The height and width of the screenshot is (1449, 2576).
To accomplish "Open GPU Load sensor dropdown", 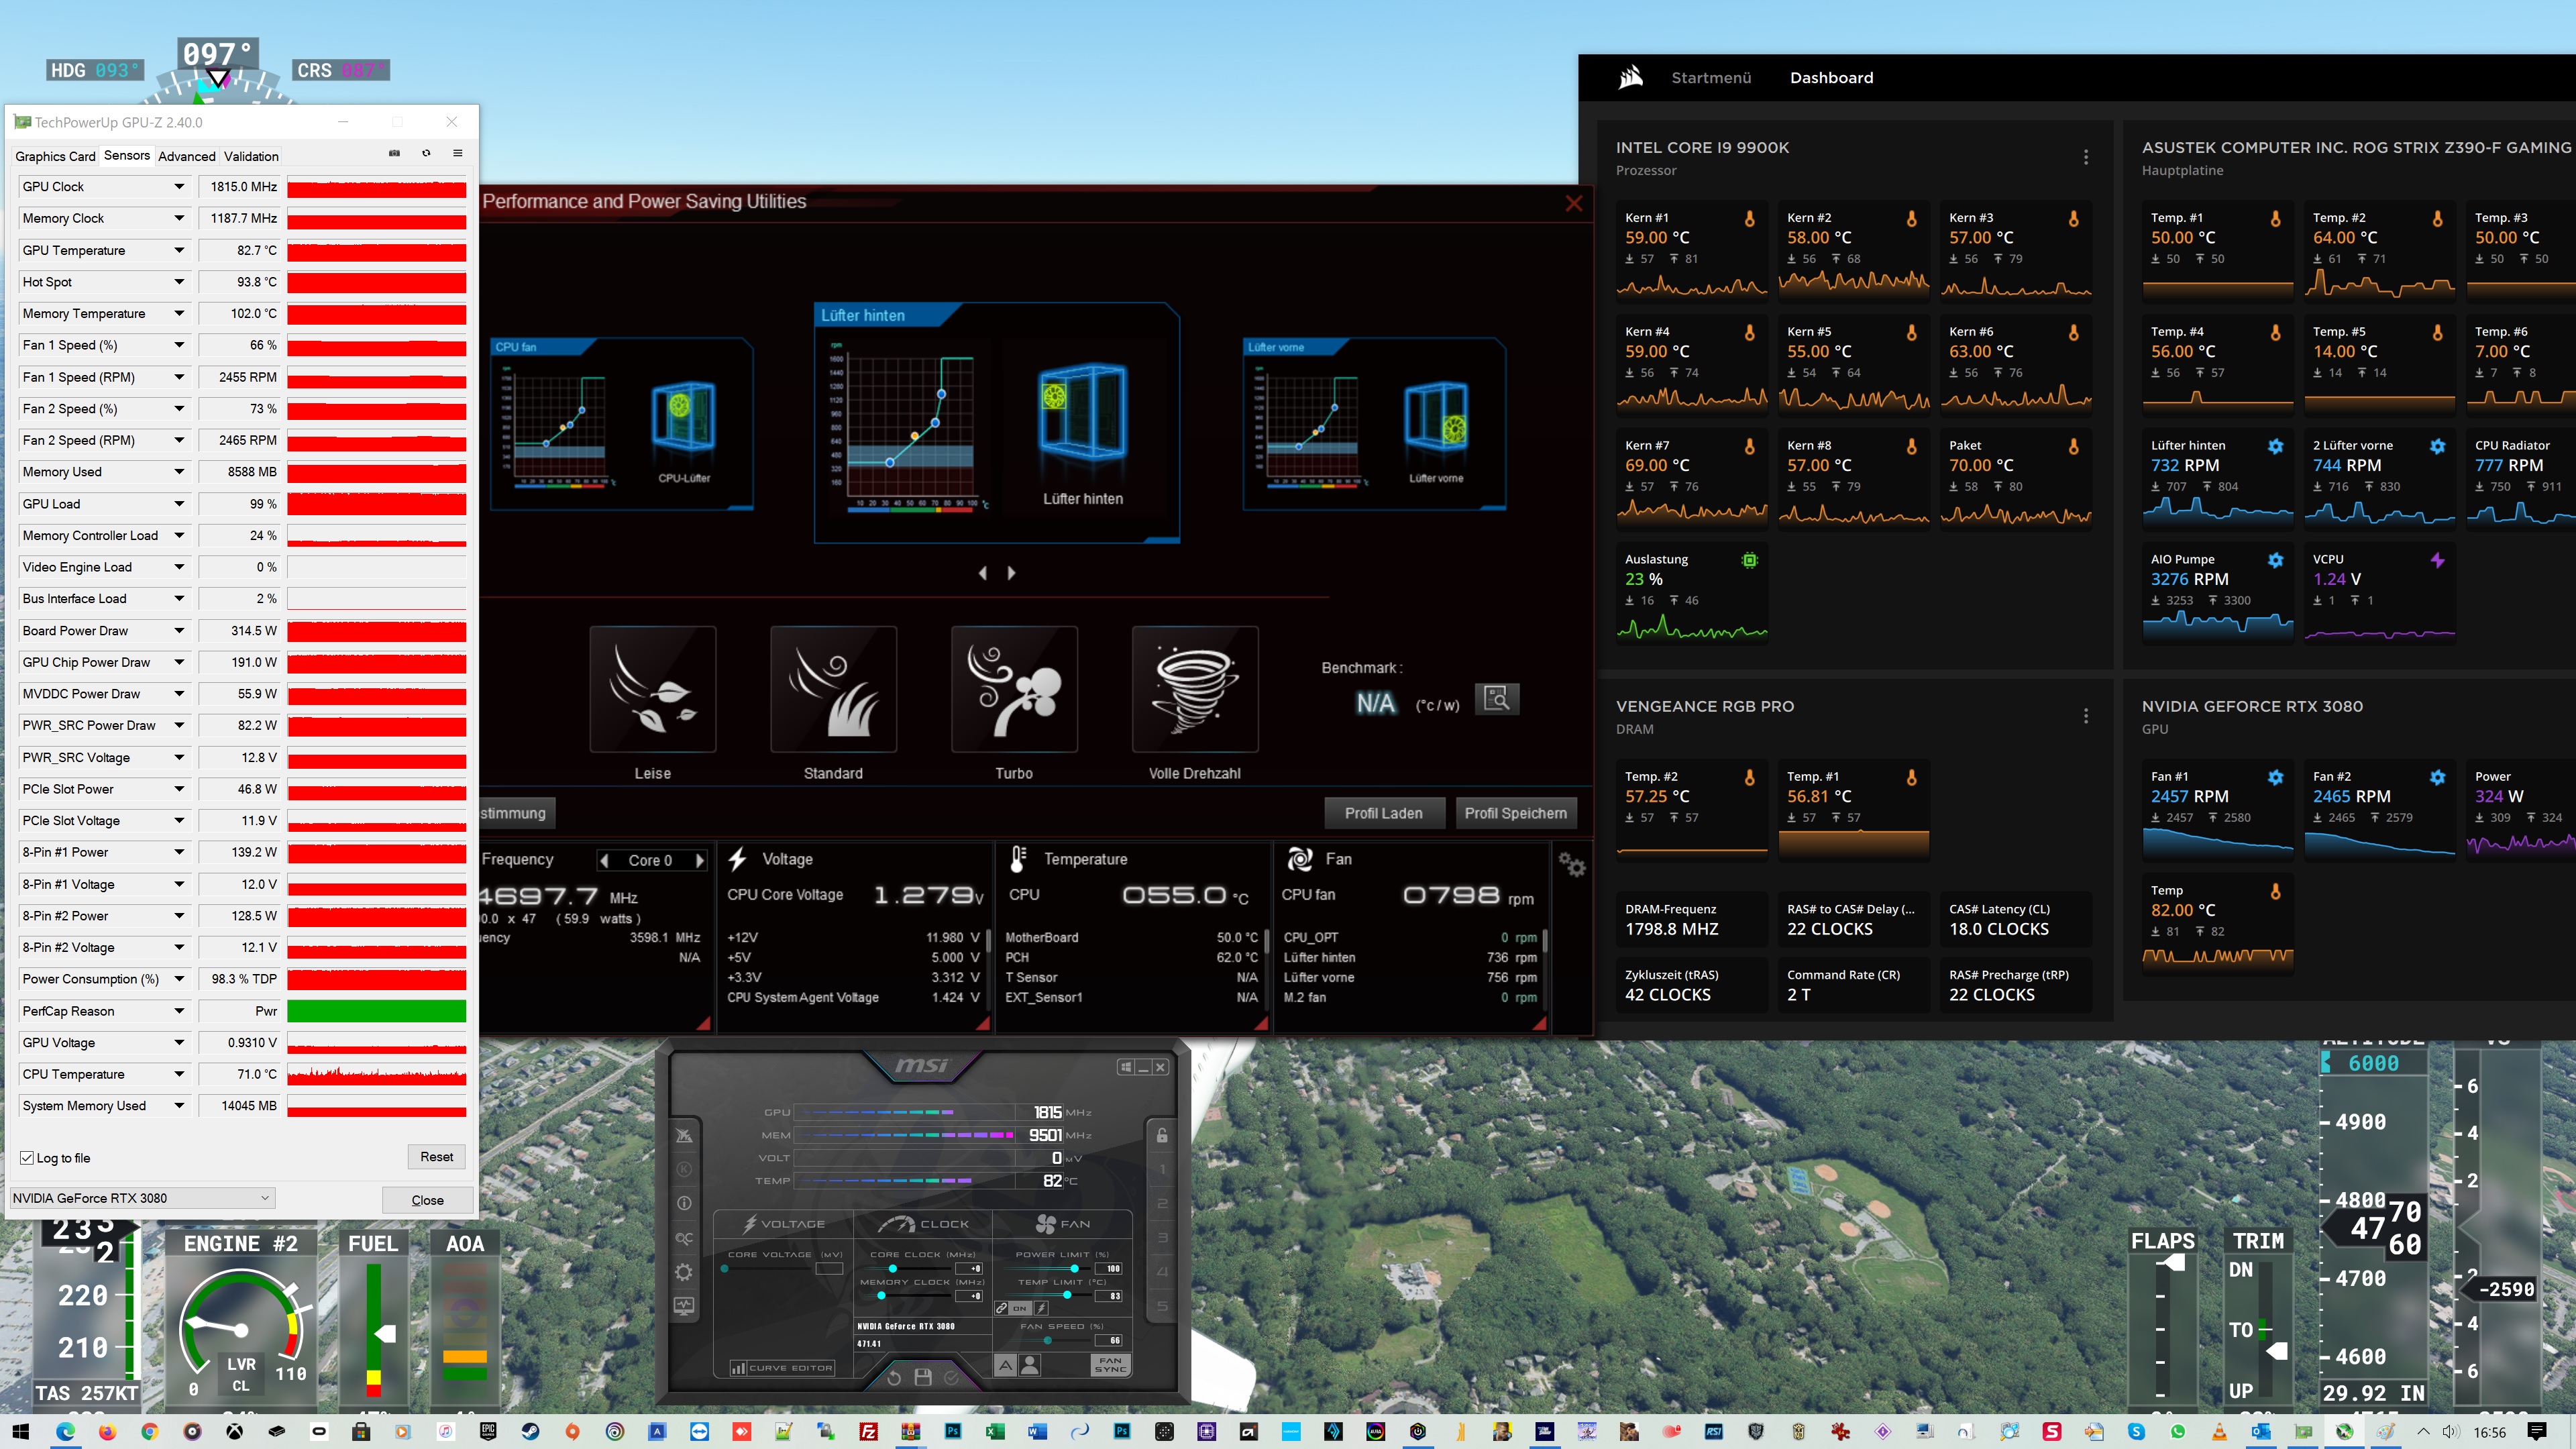I will tap(179, 504).
